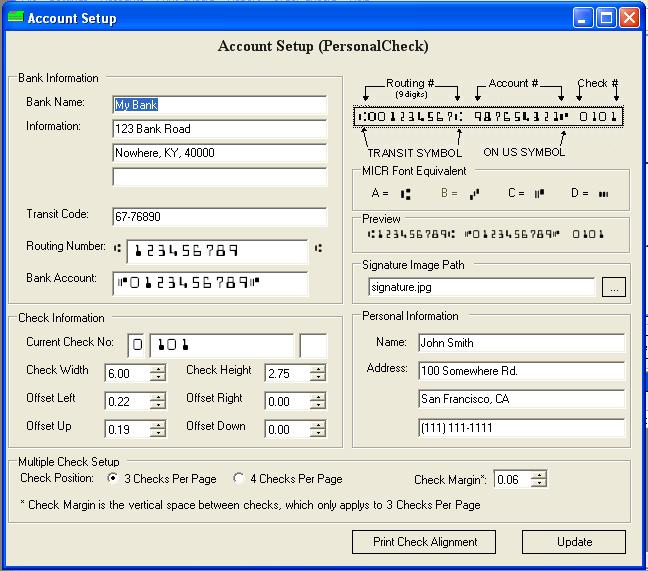Edit the Signature Image Path field
Image resolution: width=648 pixels, height=571 pixels.
(482, 288)
